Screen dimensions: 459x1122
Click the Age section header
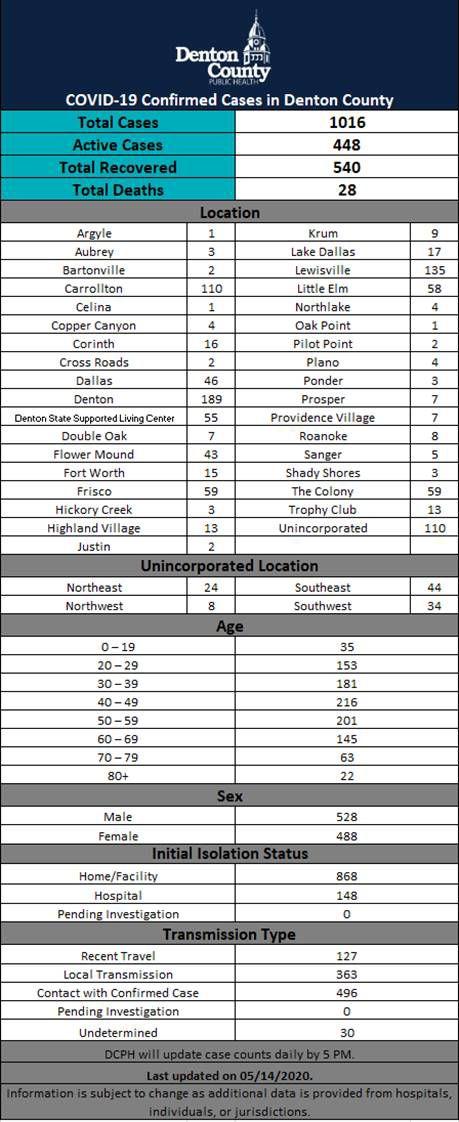(229, 626)
